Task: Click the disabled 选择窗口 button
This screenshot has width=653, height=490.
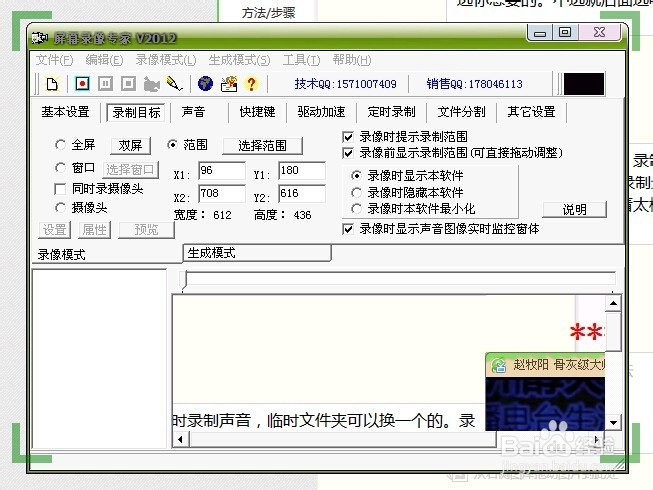Action: 130,169
